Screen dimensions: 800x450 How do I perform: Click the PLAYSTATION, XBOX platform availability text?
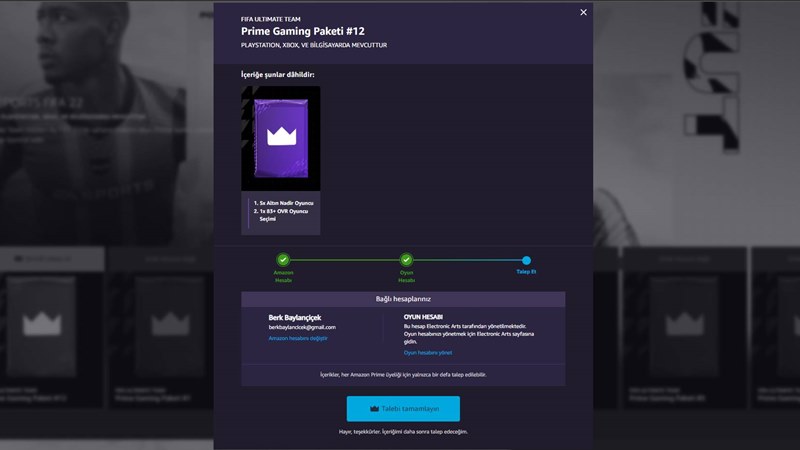[314, 45]
